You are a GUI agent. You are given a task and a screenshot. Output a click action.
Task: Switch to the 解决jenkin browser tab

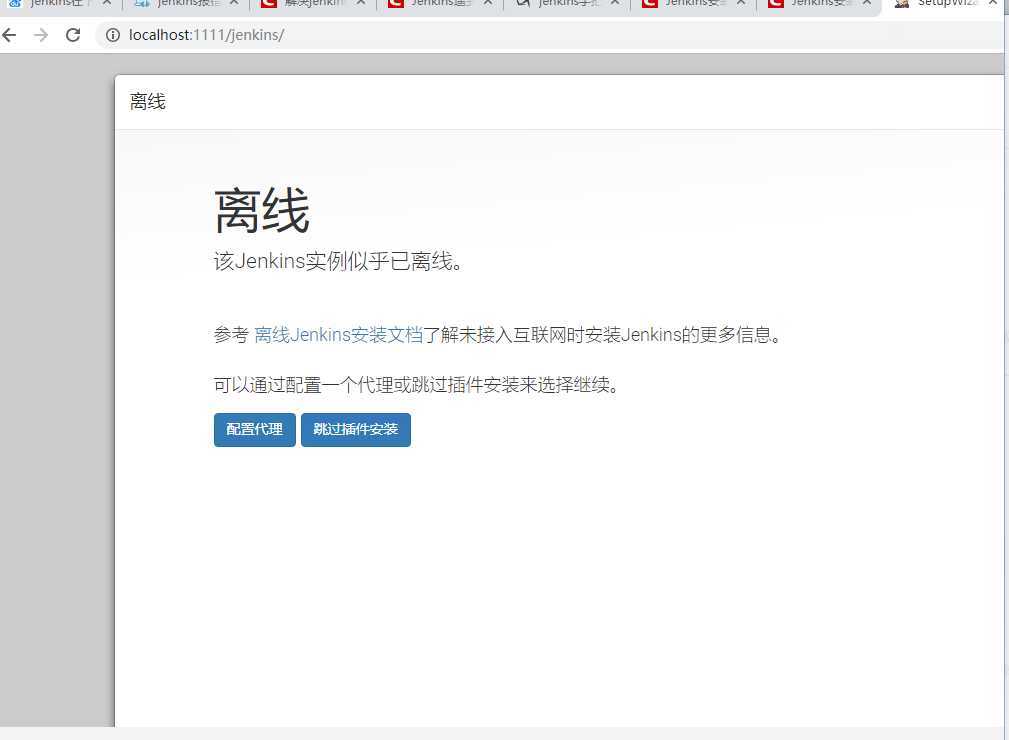coord(313,3)
